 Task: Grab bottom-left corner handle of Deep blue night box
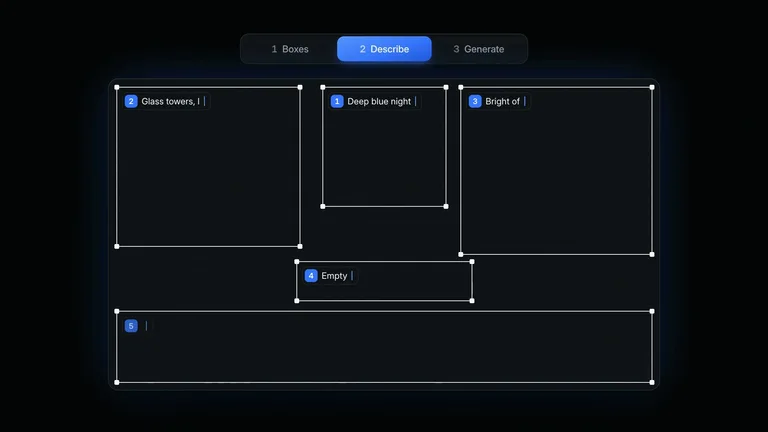(323, 206)
